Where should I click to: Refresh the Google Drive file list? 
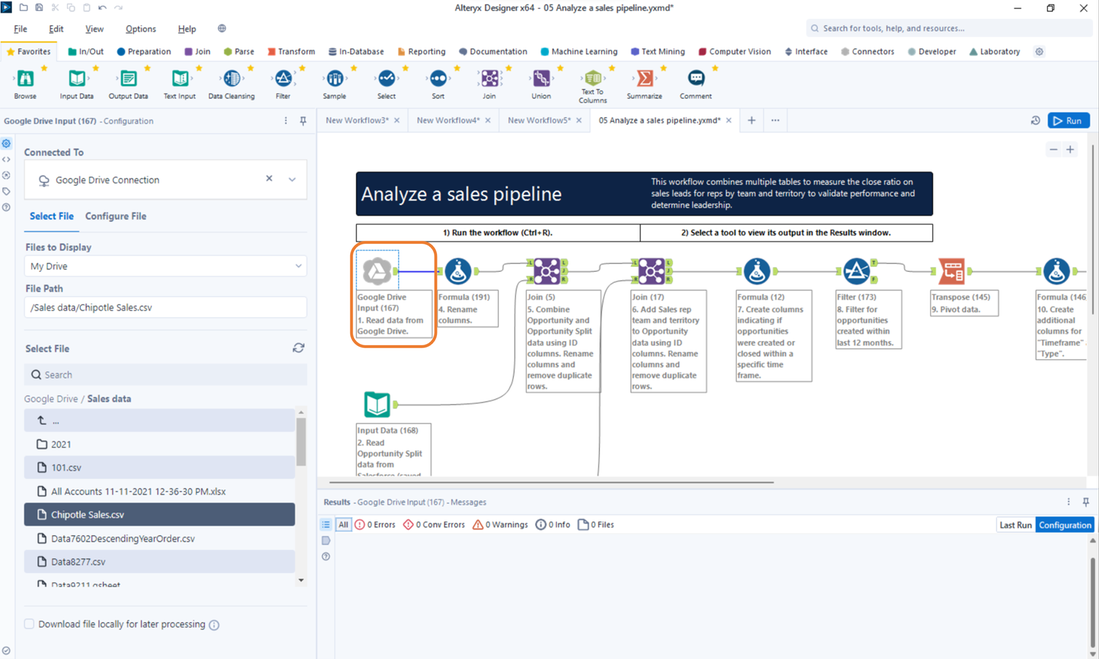298,347
